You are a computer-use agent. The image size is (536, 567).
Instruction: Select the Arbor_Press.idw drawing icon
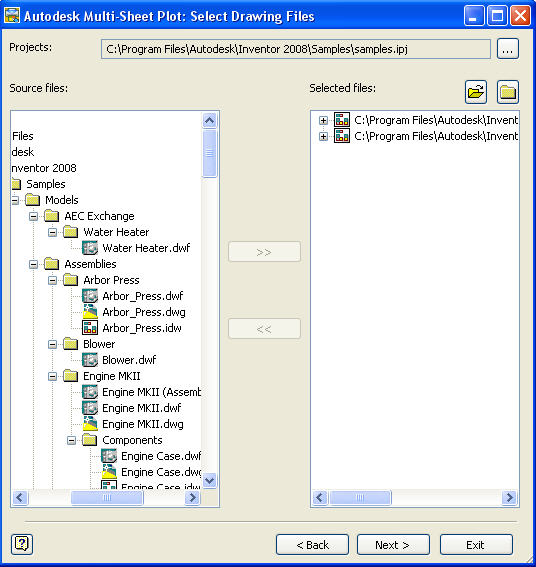click(90, 328)
